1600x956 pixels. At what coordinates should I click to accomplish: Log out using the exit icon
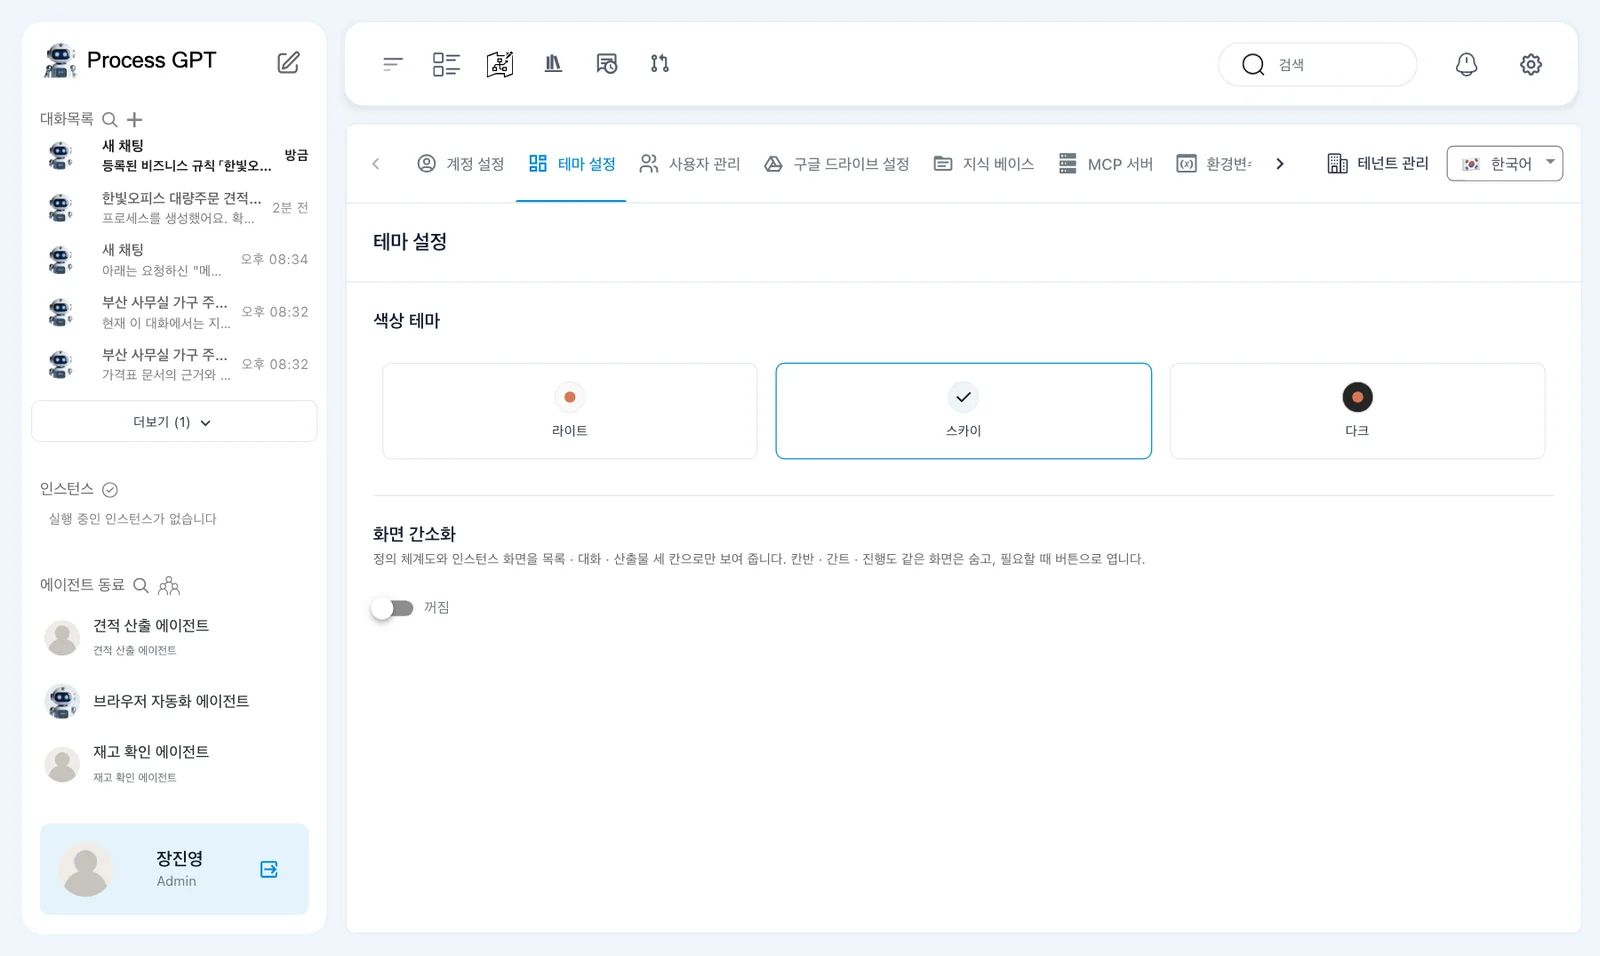(x=269, y=869)
